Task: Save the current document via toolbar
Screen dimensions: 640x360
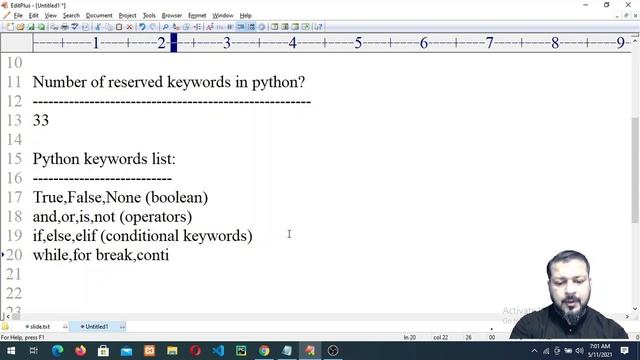Action: (31, 27)
